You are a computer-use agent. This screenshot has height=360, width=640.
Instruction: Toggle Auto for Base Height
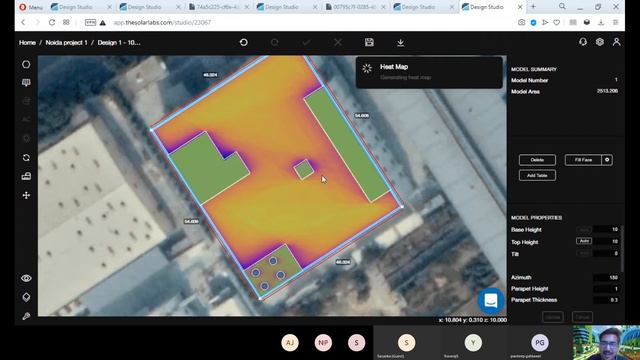point(584,230)
